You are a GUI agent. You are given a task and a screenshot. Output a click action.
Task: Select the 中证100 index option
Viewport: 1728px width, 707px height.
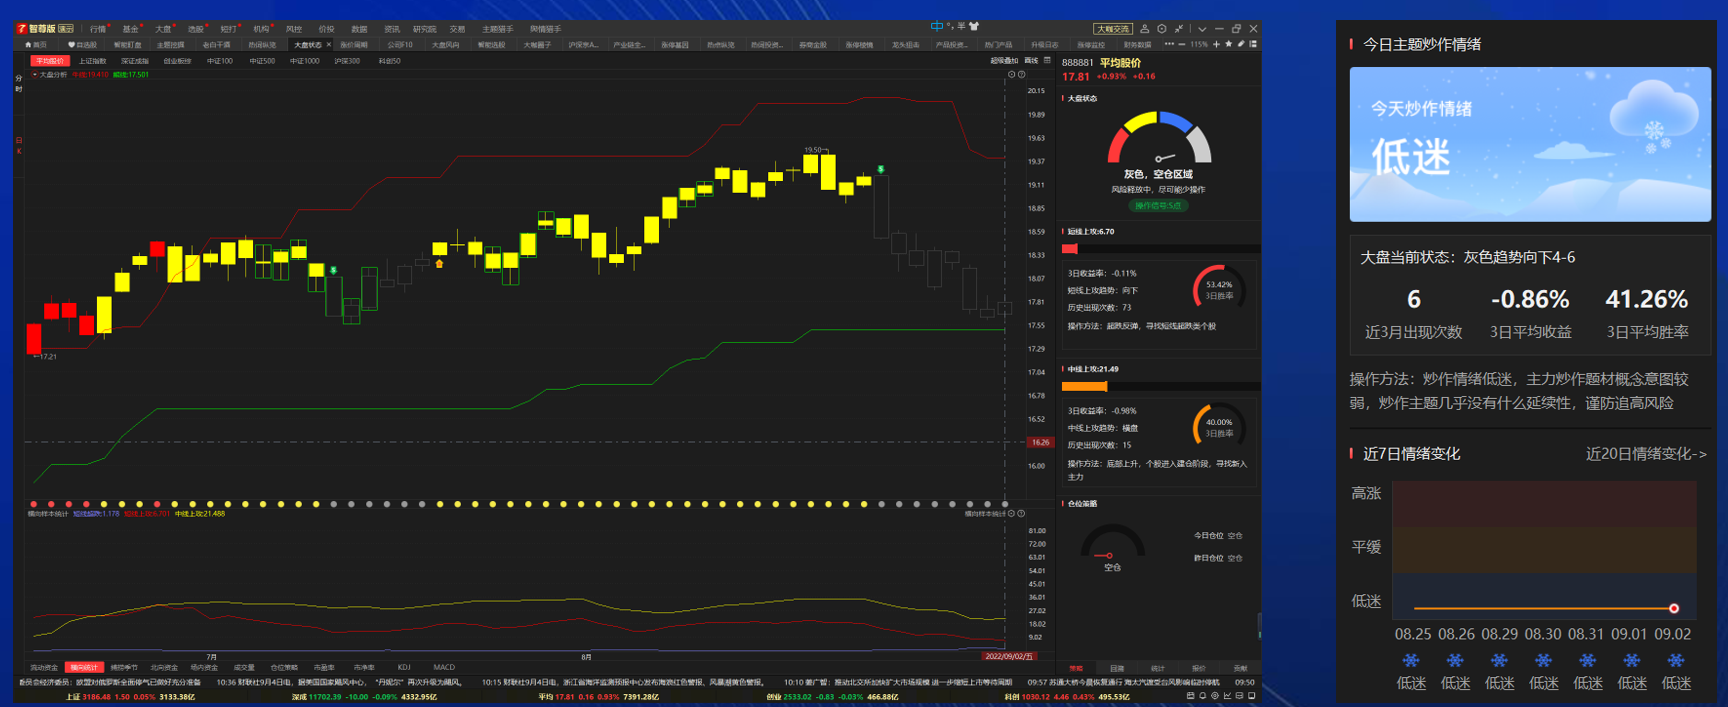pos(220,61)
